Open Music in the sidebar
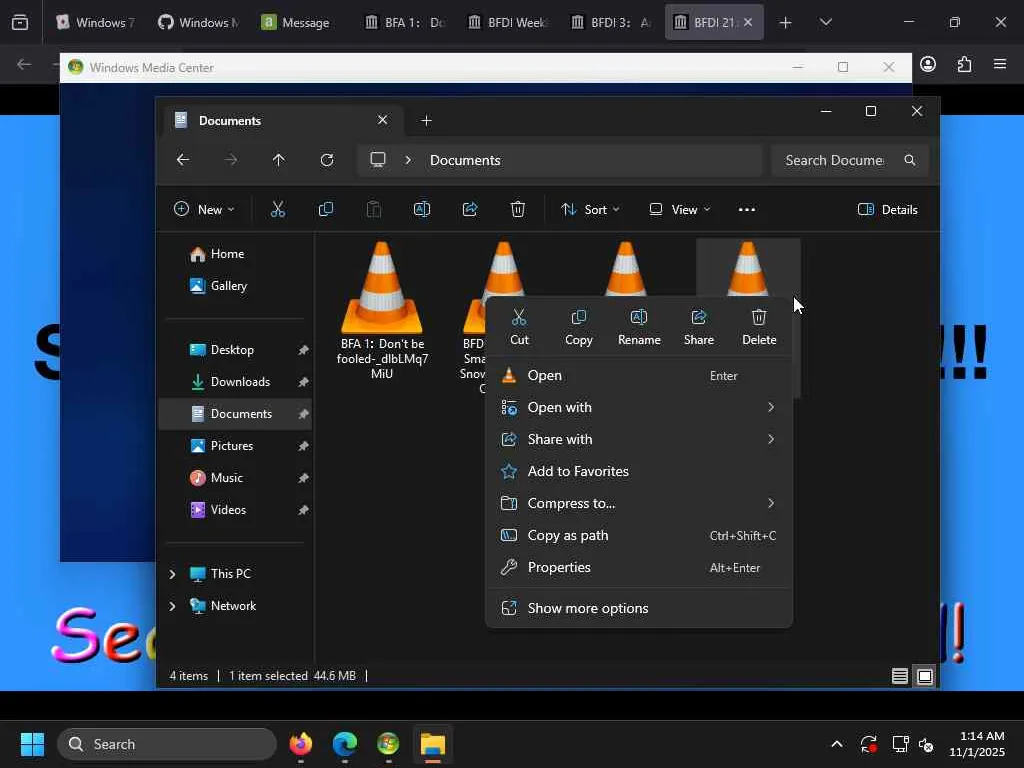Image resolution: width=1024 pixels, height=768 pixels. [x=235, y=478]
